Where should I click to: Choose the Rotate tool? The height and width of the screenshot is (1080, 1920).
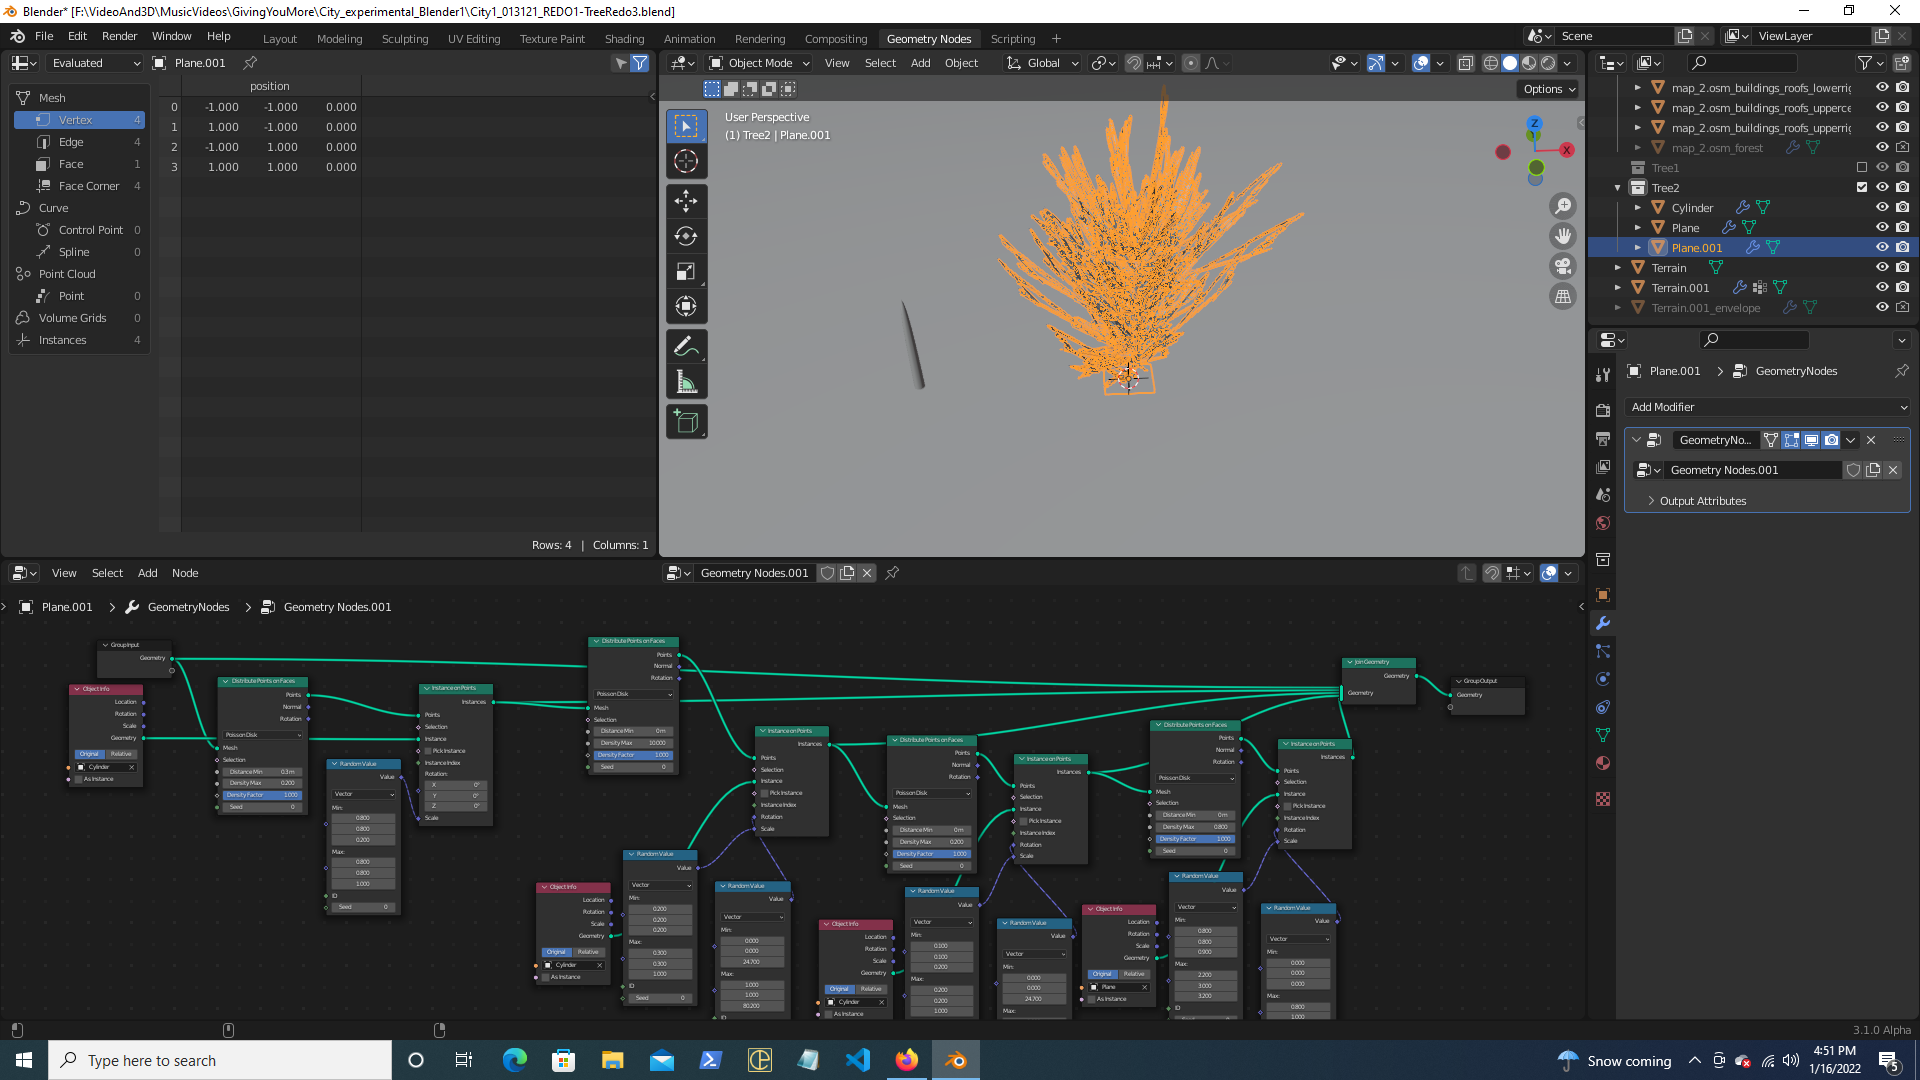pos(686,236)
